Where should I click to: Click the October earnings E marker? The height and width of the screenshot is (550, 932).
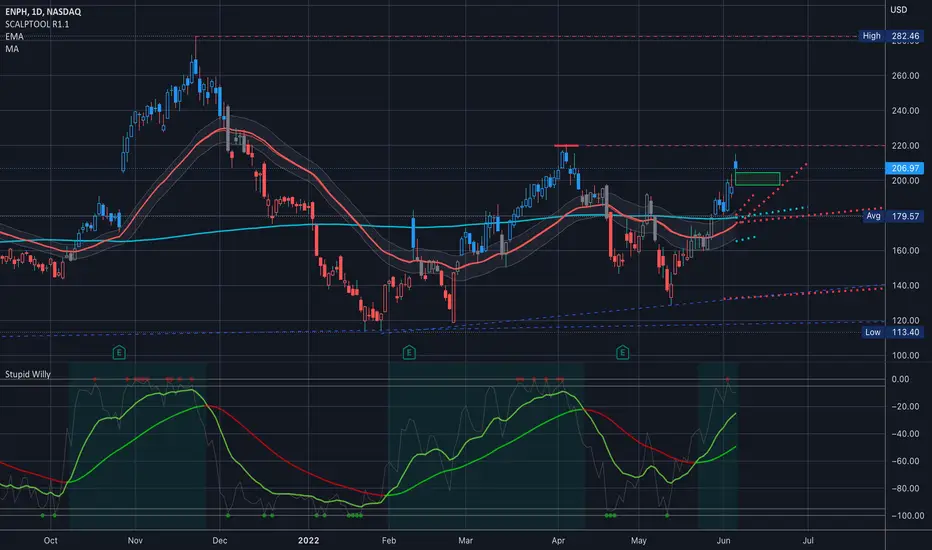119,353
